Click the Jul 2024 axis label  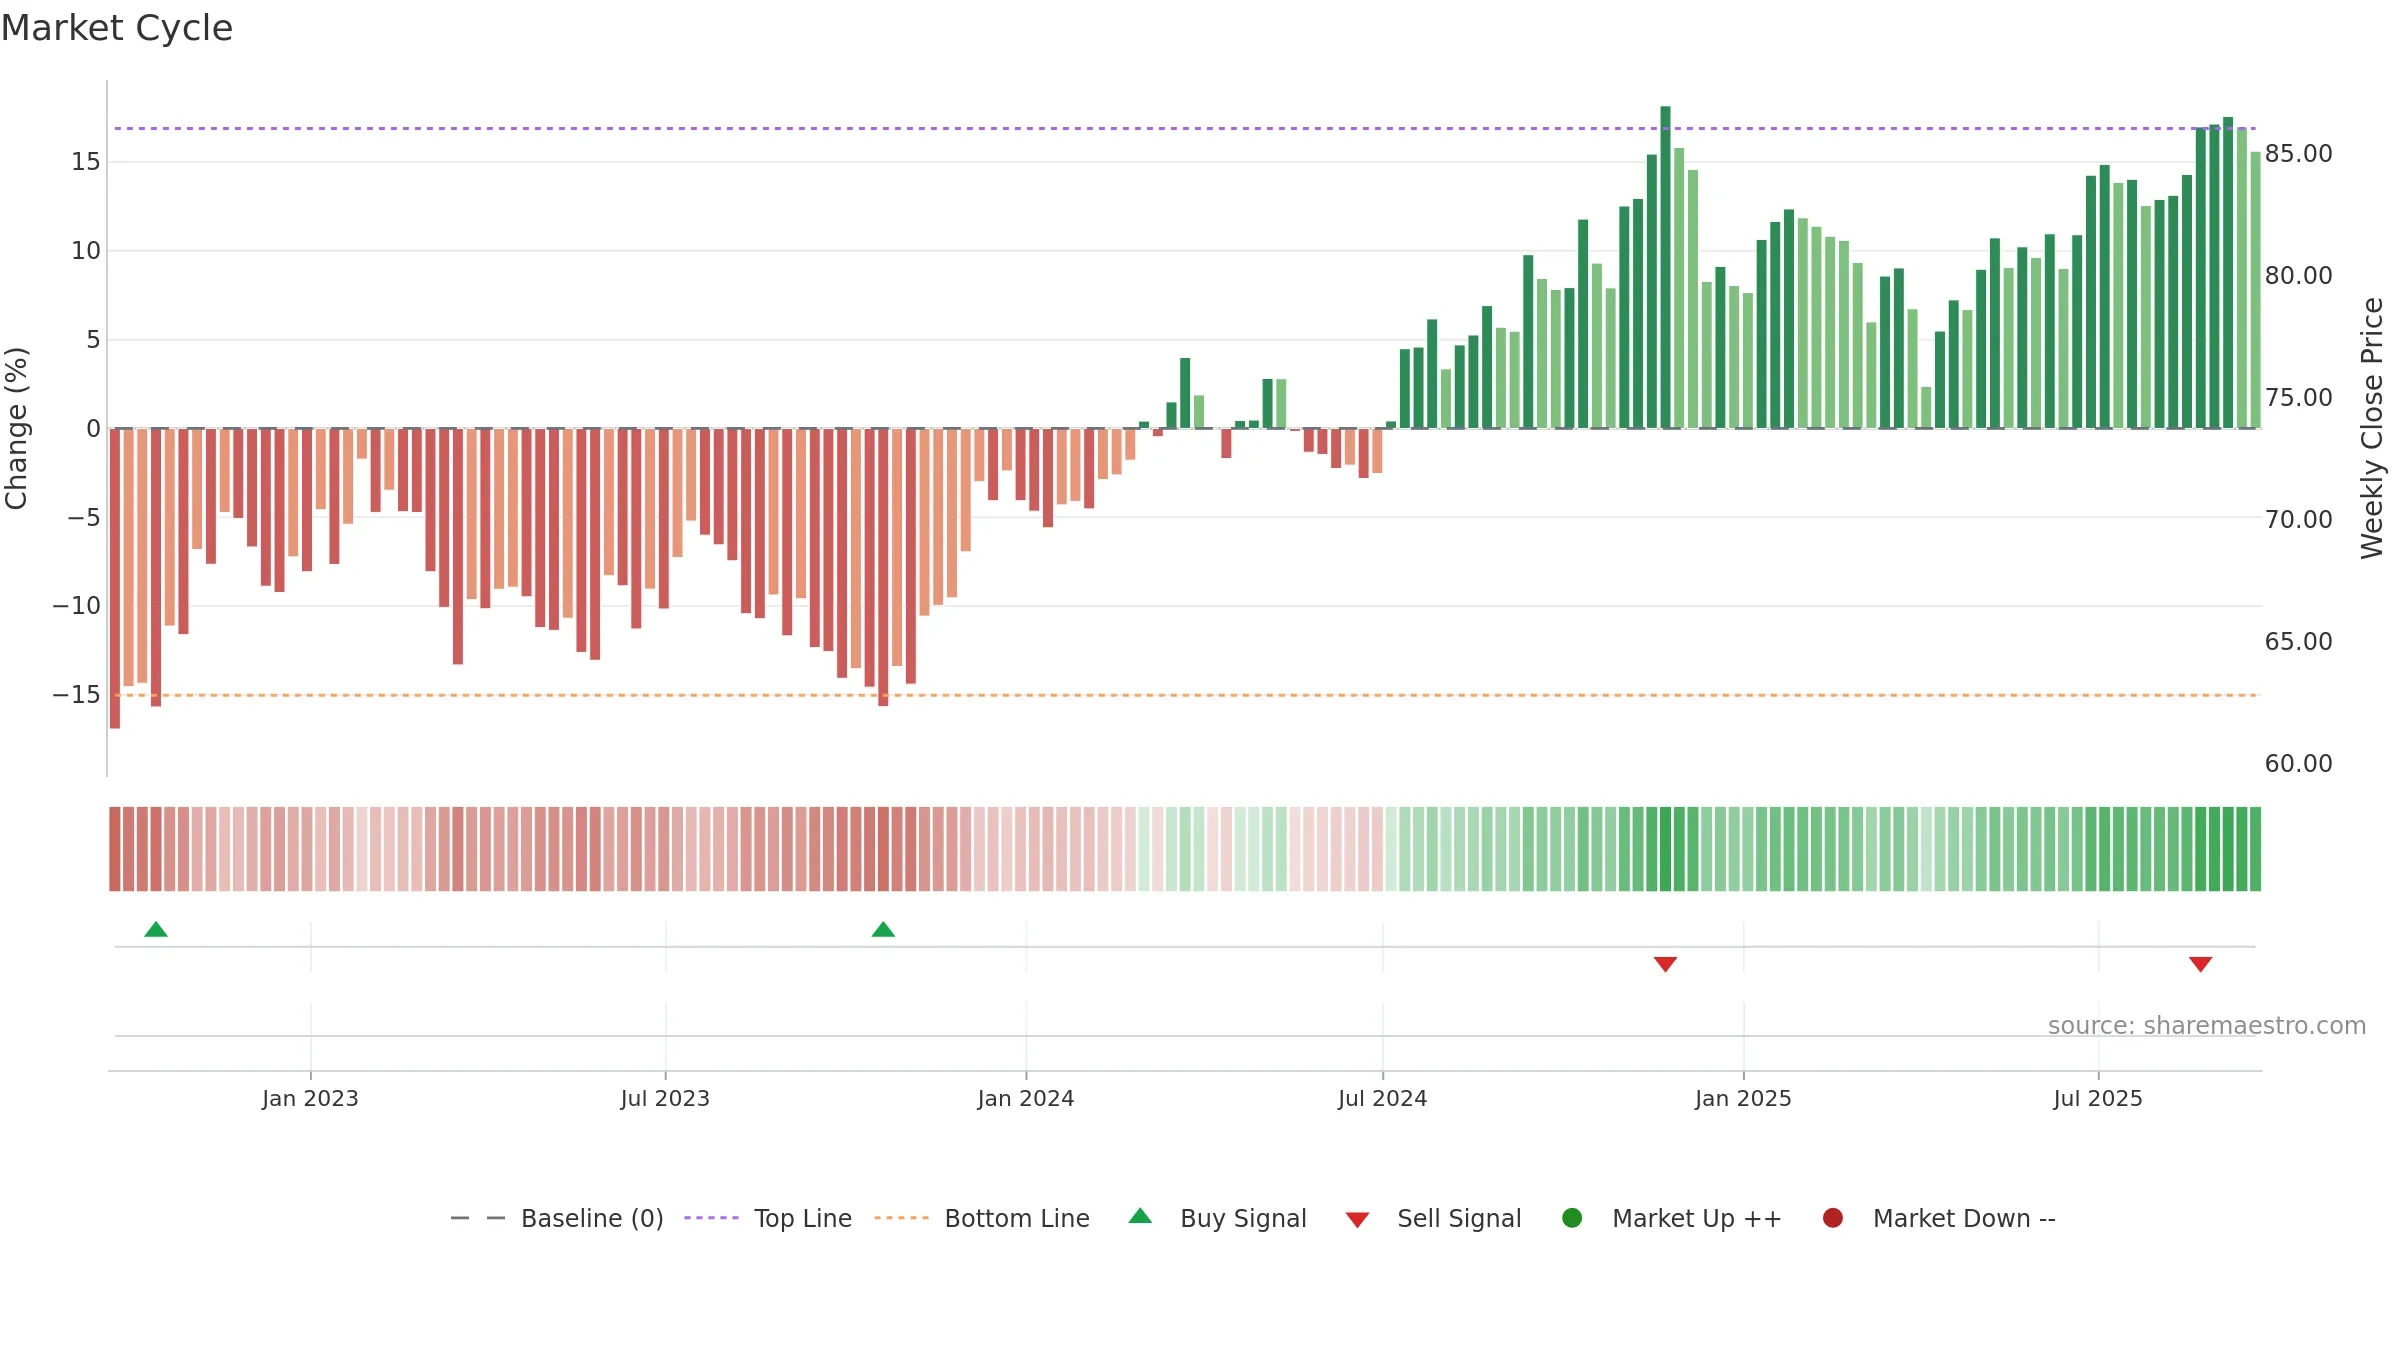coord(1383,1098)
